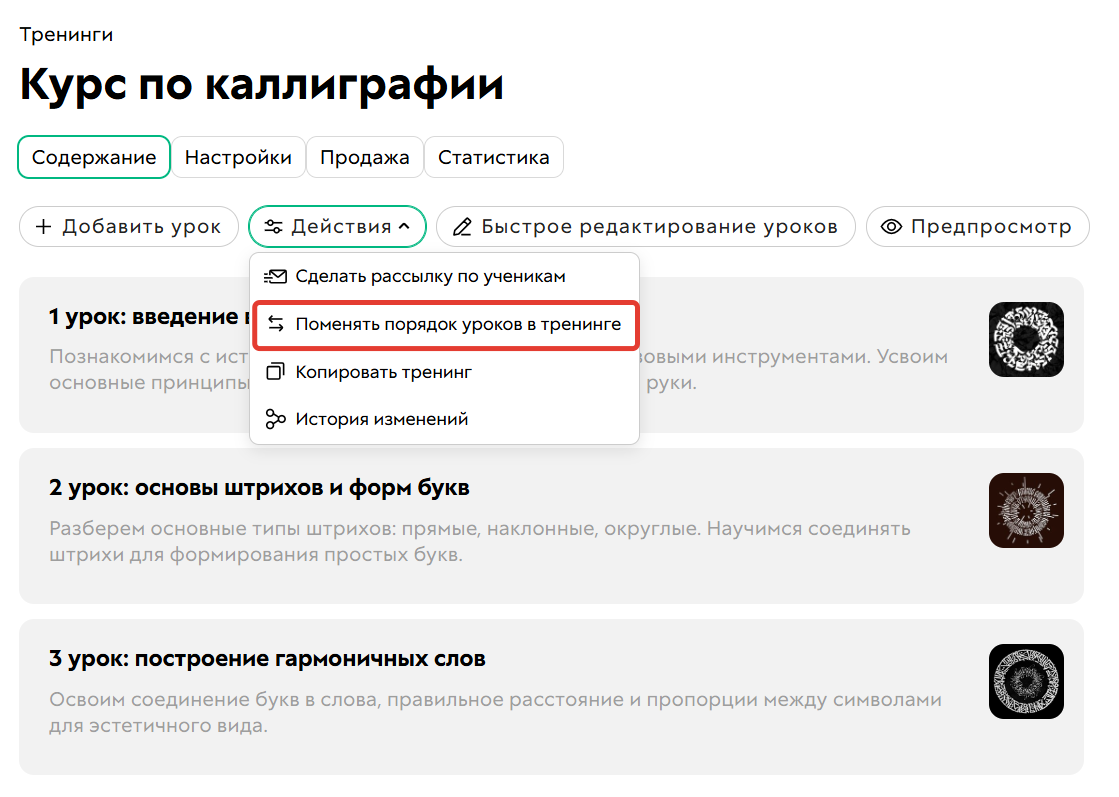Click the Предпросмотр button
Screen dimensions: 1119x797
tap(977, 226)
